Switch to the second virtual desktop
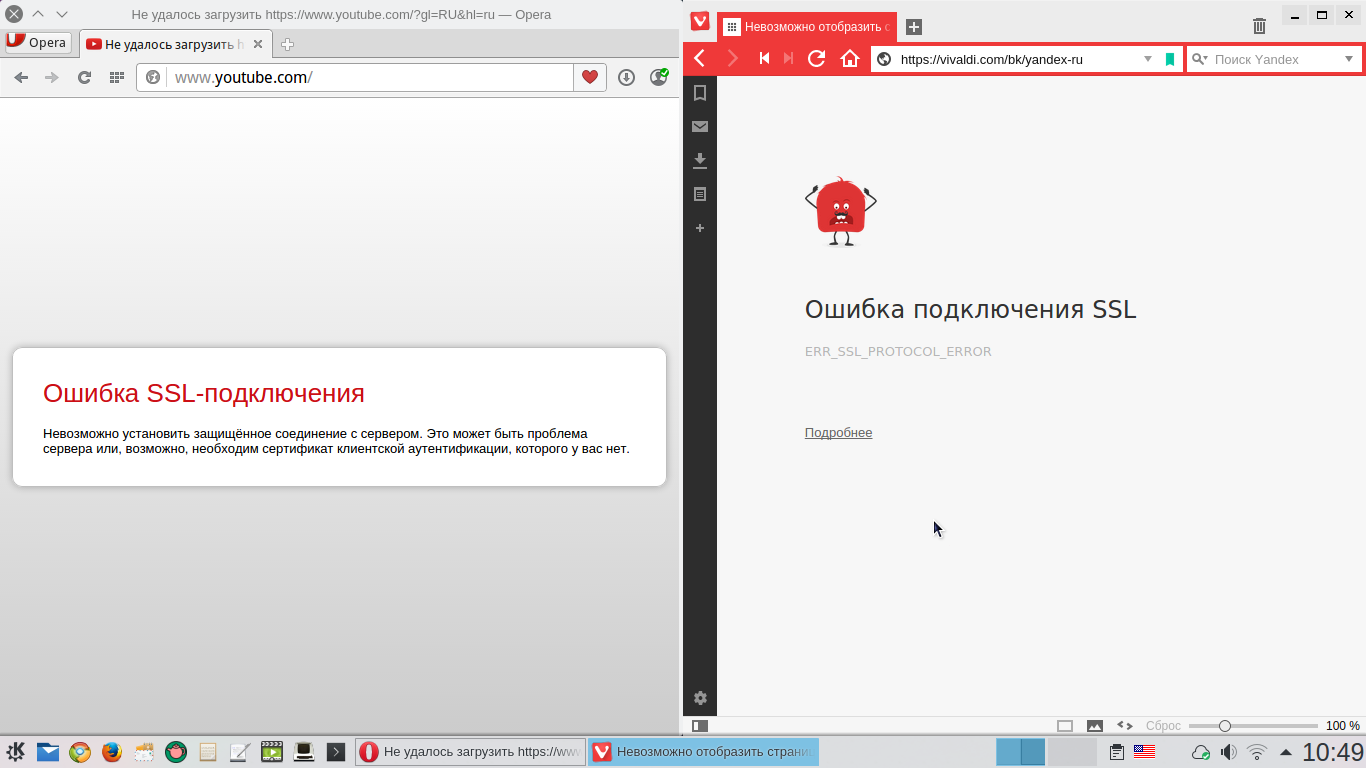 pos(1072,752)
